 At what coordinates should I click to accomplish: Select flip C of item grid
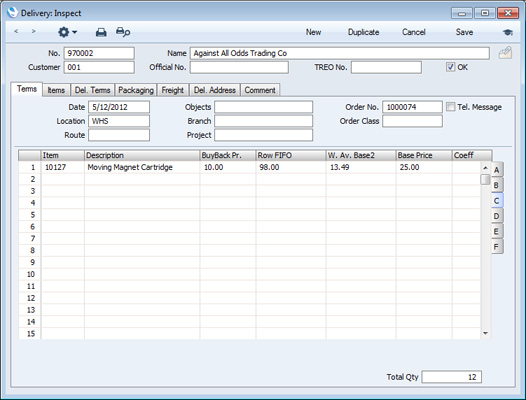pyautogui.click(x=496, y=201)
